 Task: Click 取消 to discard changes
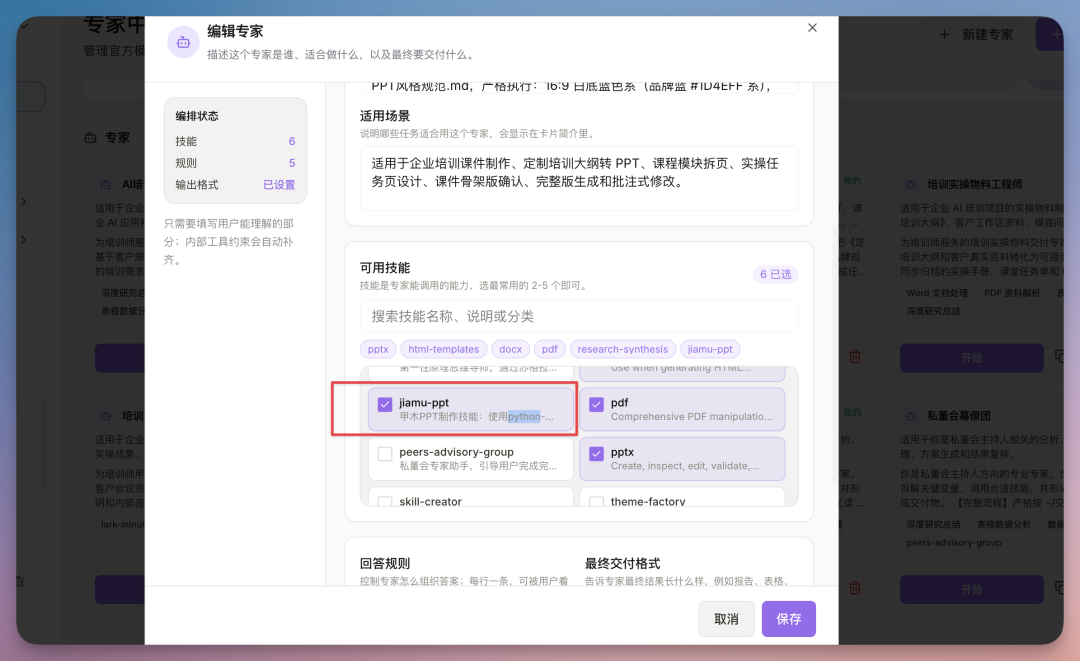pyautogui.click(x=726, y=619)
